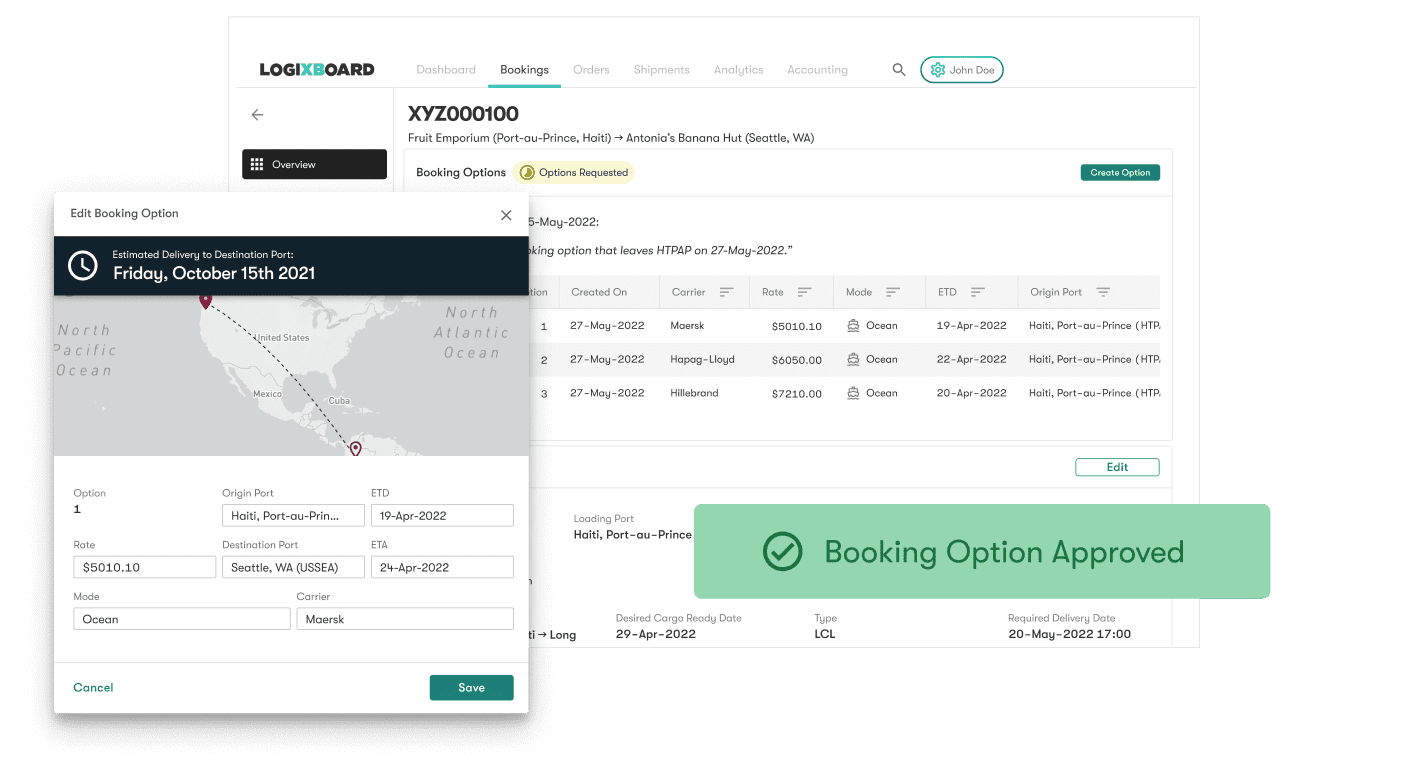The height and width of the screenshot is (761, 1421).
Task: Open the search magnifier icon
Action: click(x=898, y=69)
